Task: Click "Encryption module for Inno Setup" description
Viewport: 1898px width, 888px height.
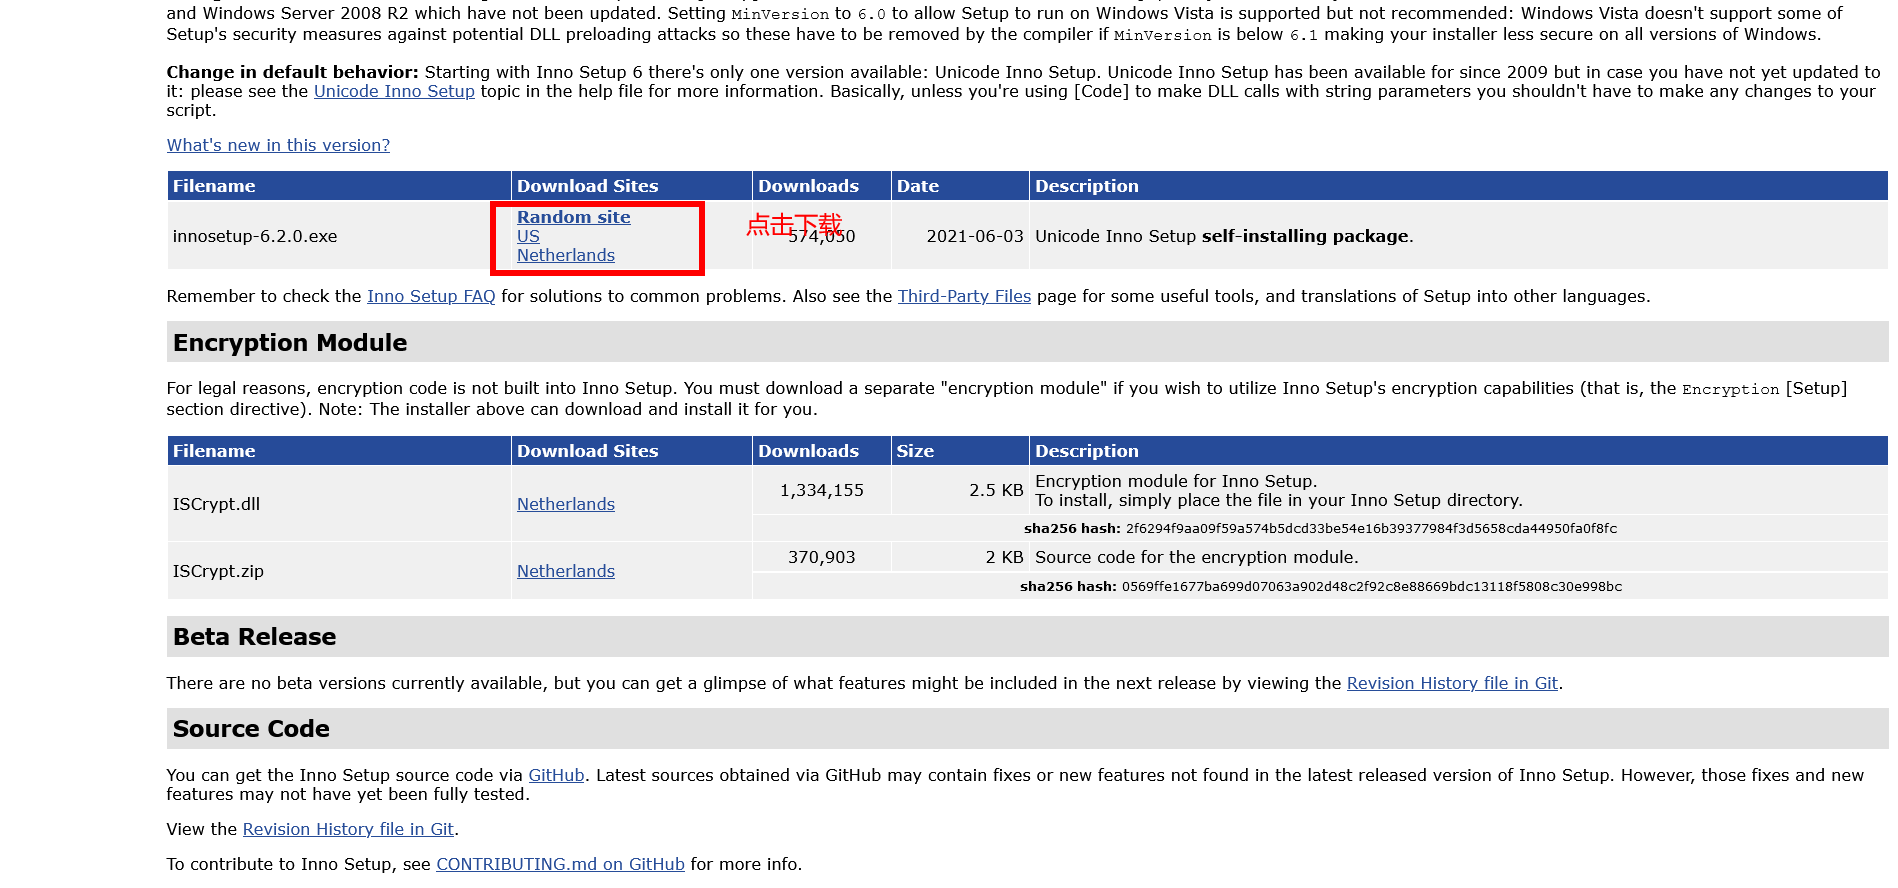Action: [1176, 481]
